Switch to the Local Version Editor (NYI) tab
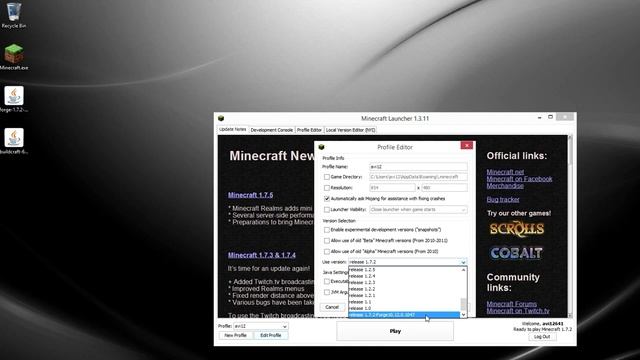The image size is (640, 360). point(351,130)
